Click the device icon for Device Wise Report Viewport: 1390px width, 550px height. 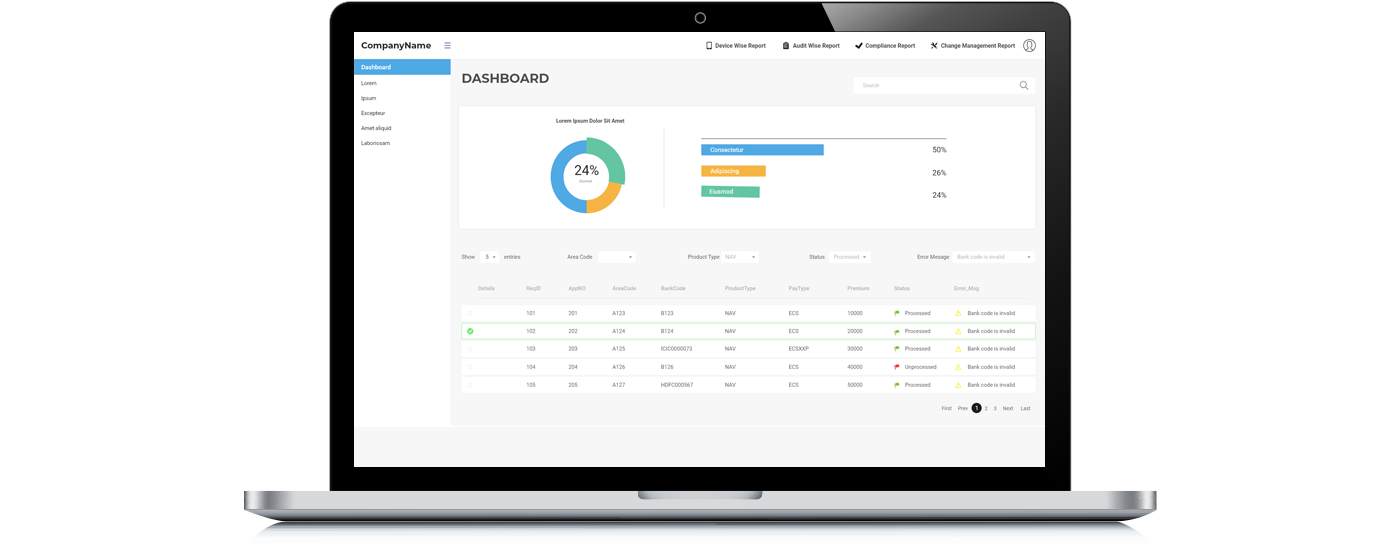[x=709, y=45]
